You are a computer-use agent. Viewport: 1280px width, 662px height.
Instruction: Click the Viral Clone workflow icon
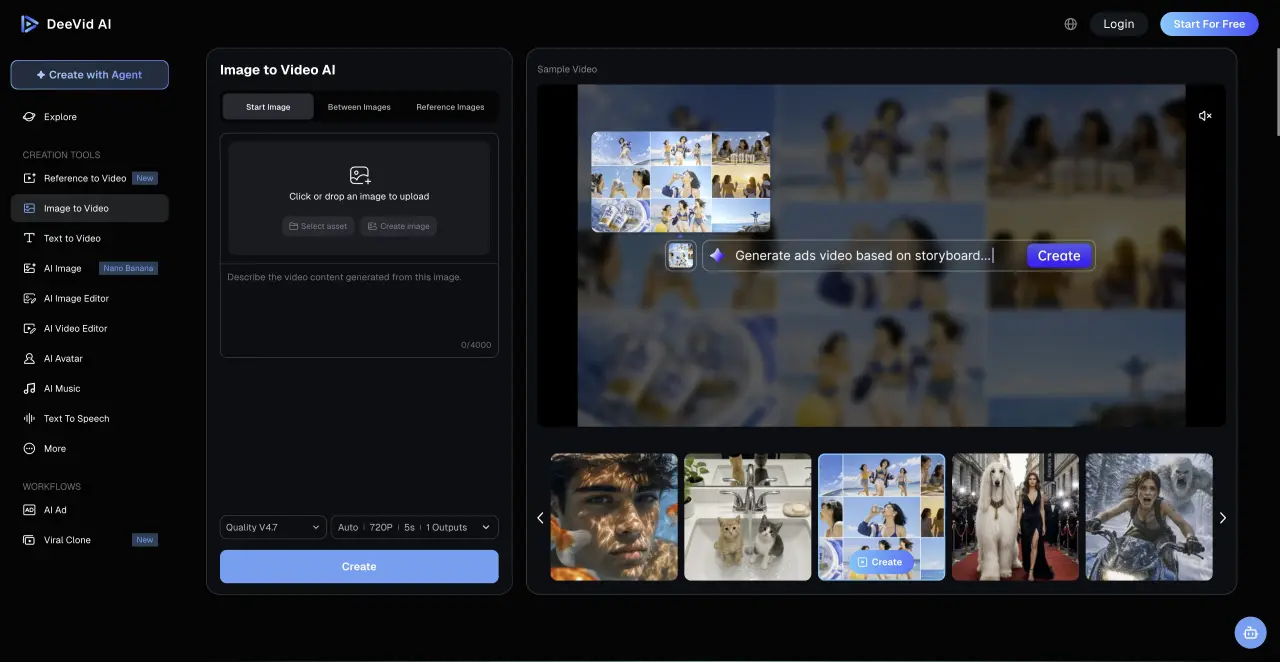pos(29,540)
